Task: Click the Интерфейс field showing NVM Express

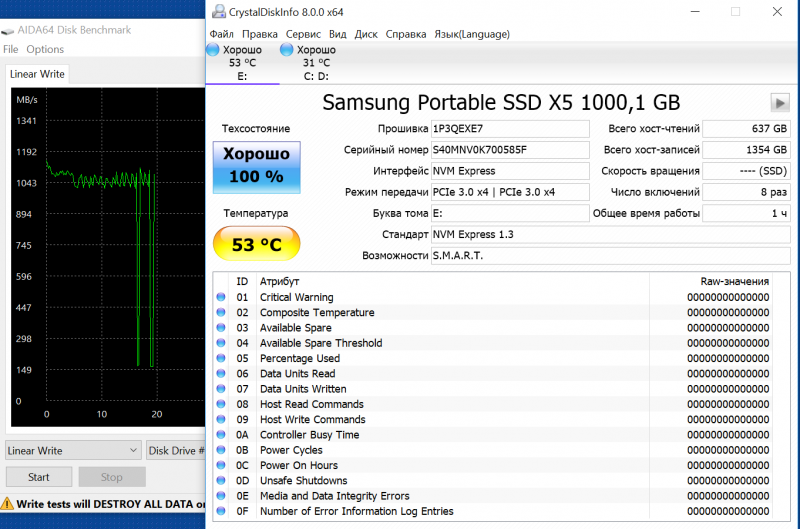Action: click(510, 171)
